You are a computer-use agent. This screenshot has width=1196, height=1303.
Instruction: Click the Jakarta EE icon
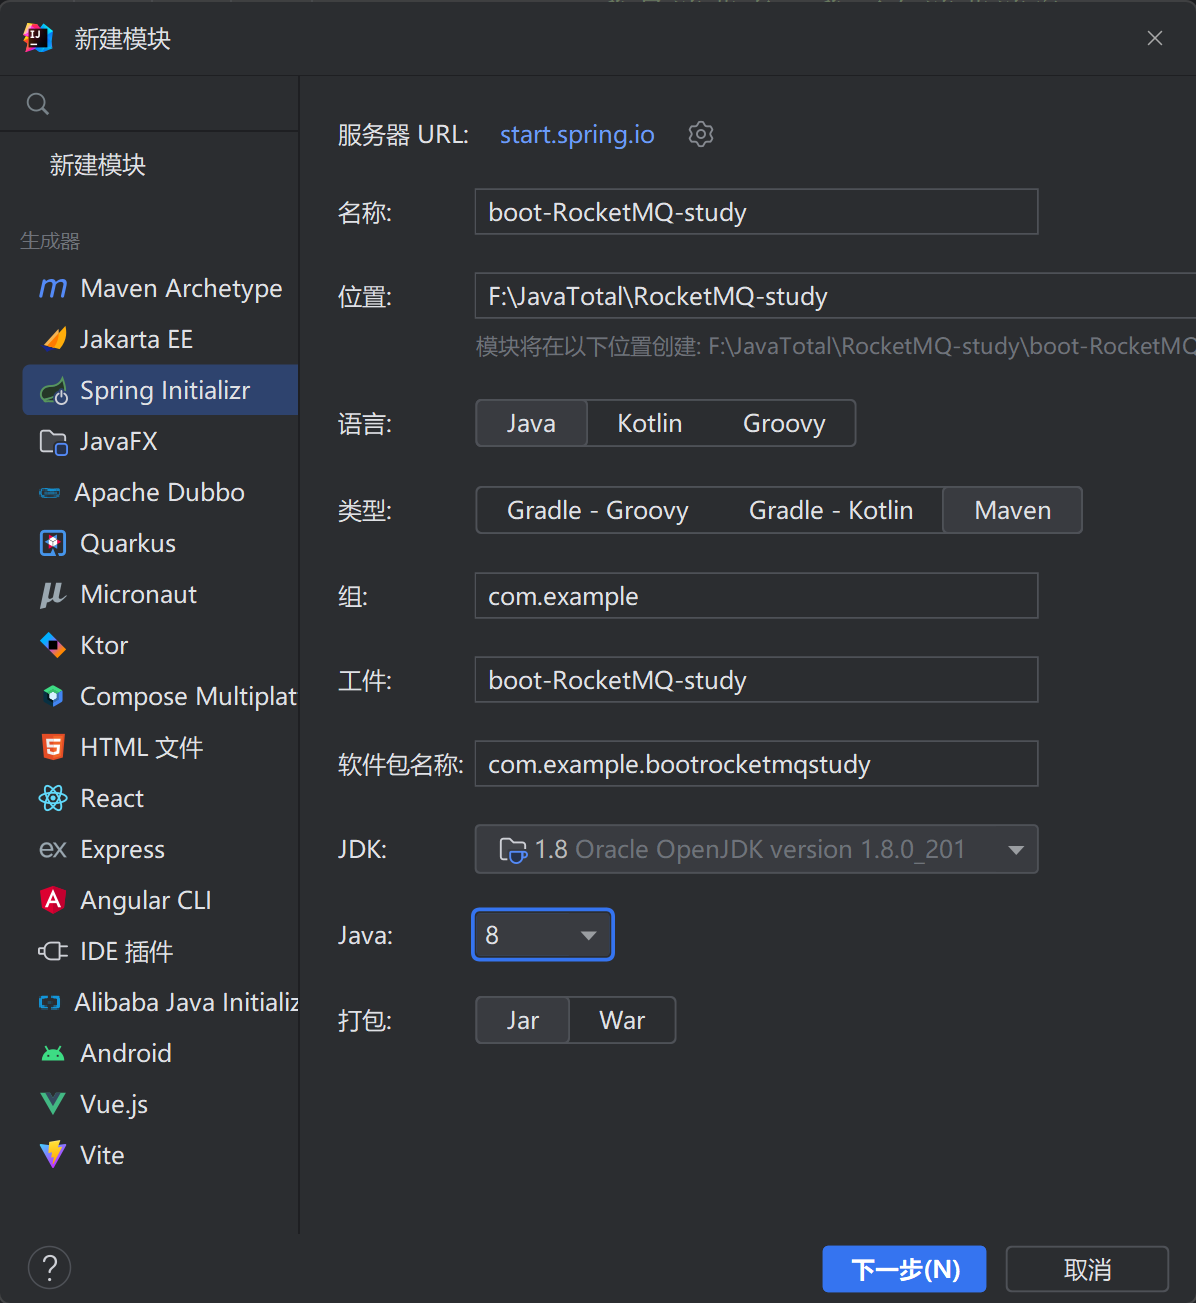click(x=54, y=339)
